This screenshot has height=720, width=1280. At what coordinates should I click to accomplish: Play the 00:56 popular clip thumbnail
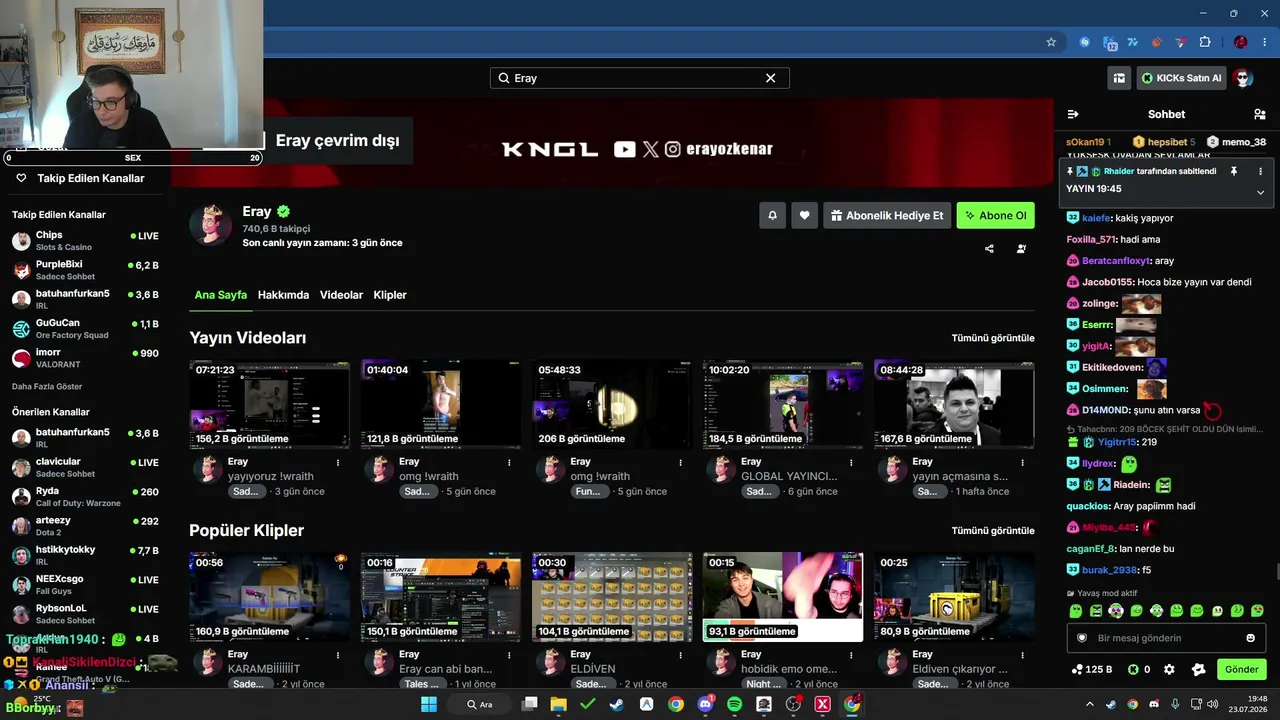270,597
